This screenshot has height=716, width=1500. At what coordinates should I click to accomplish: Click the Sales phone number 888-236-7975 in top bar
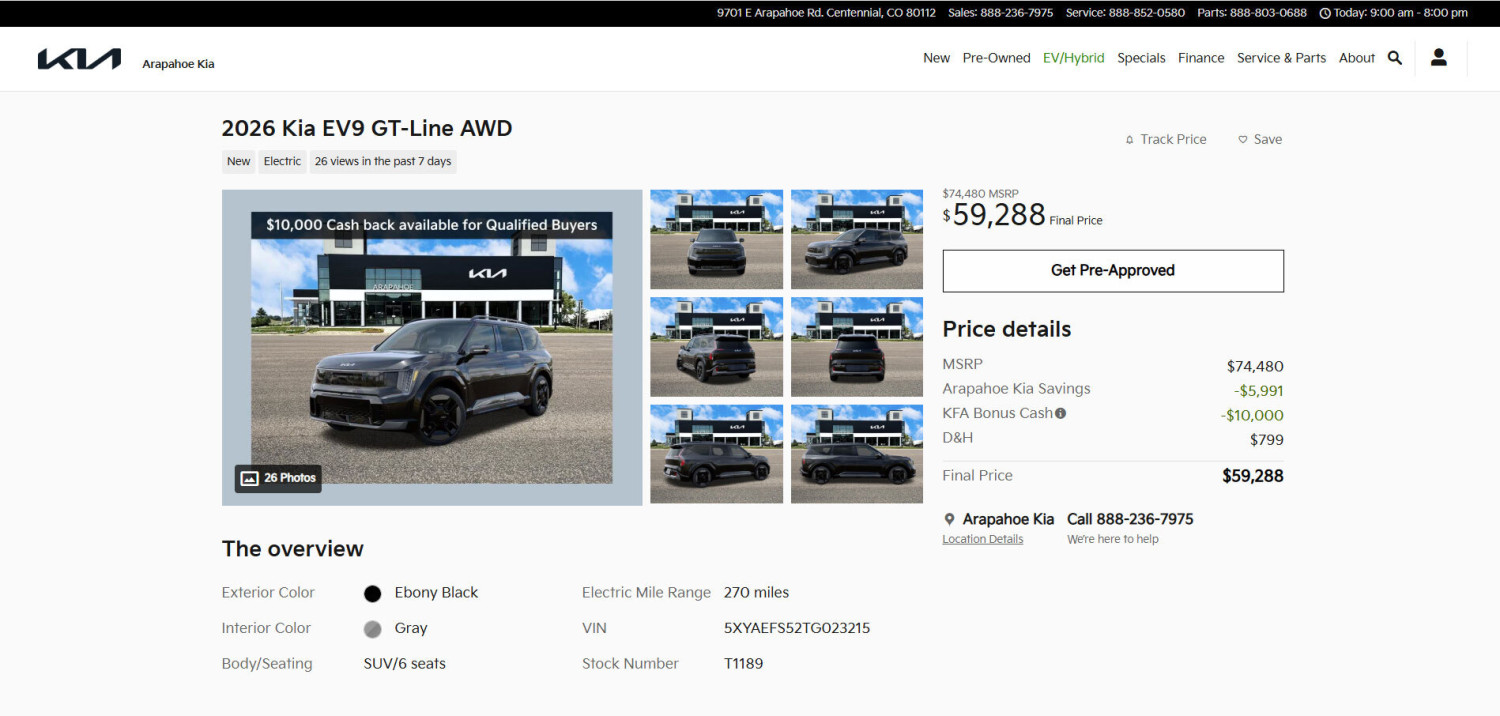pyautogui.click(x=1016, y=13)
